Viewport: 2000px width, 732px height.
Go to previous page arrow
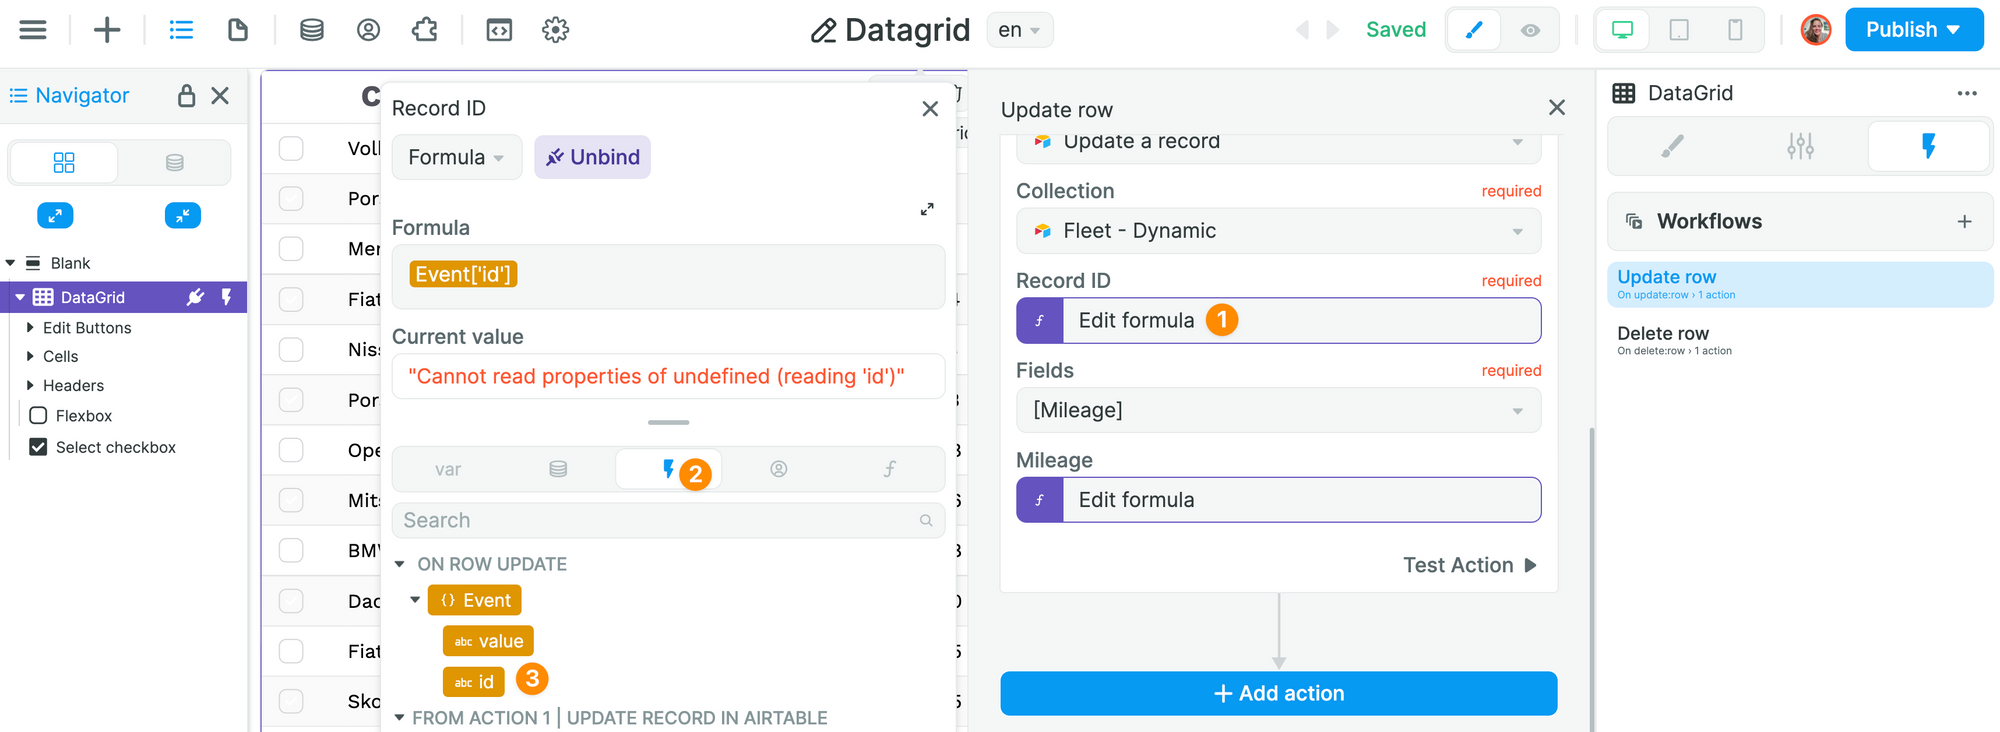tap(1302, 30)
